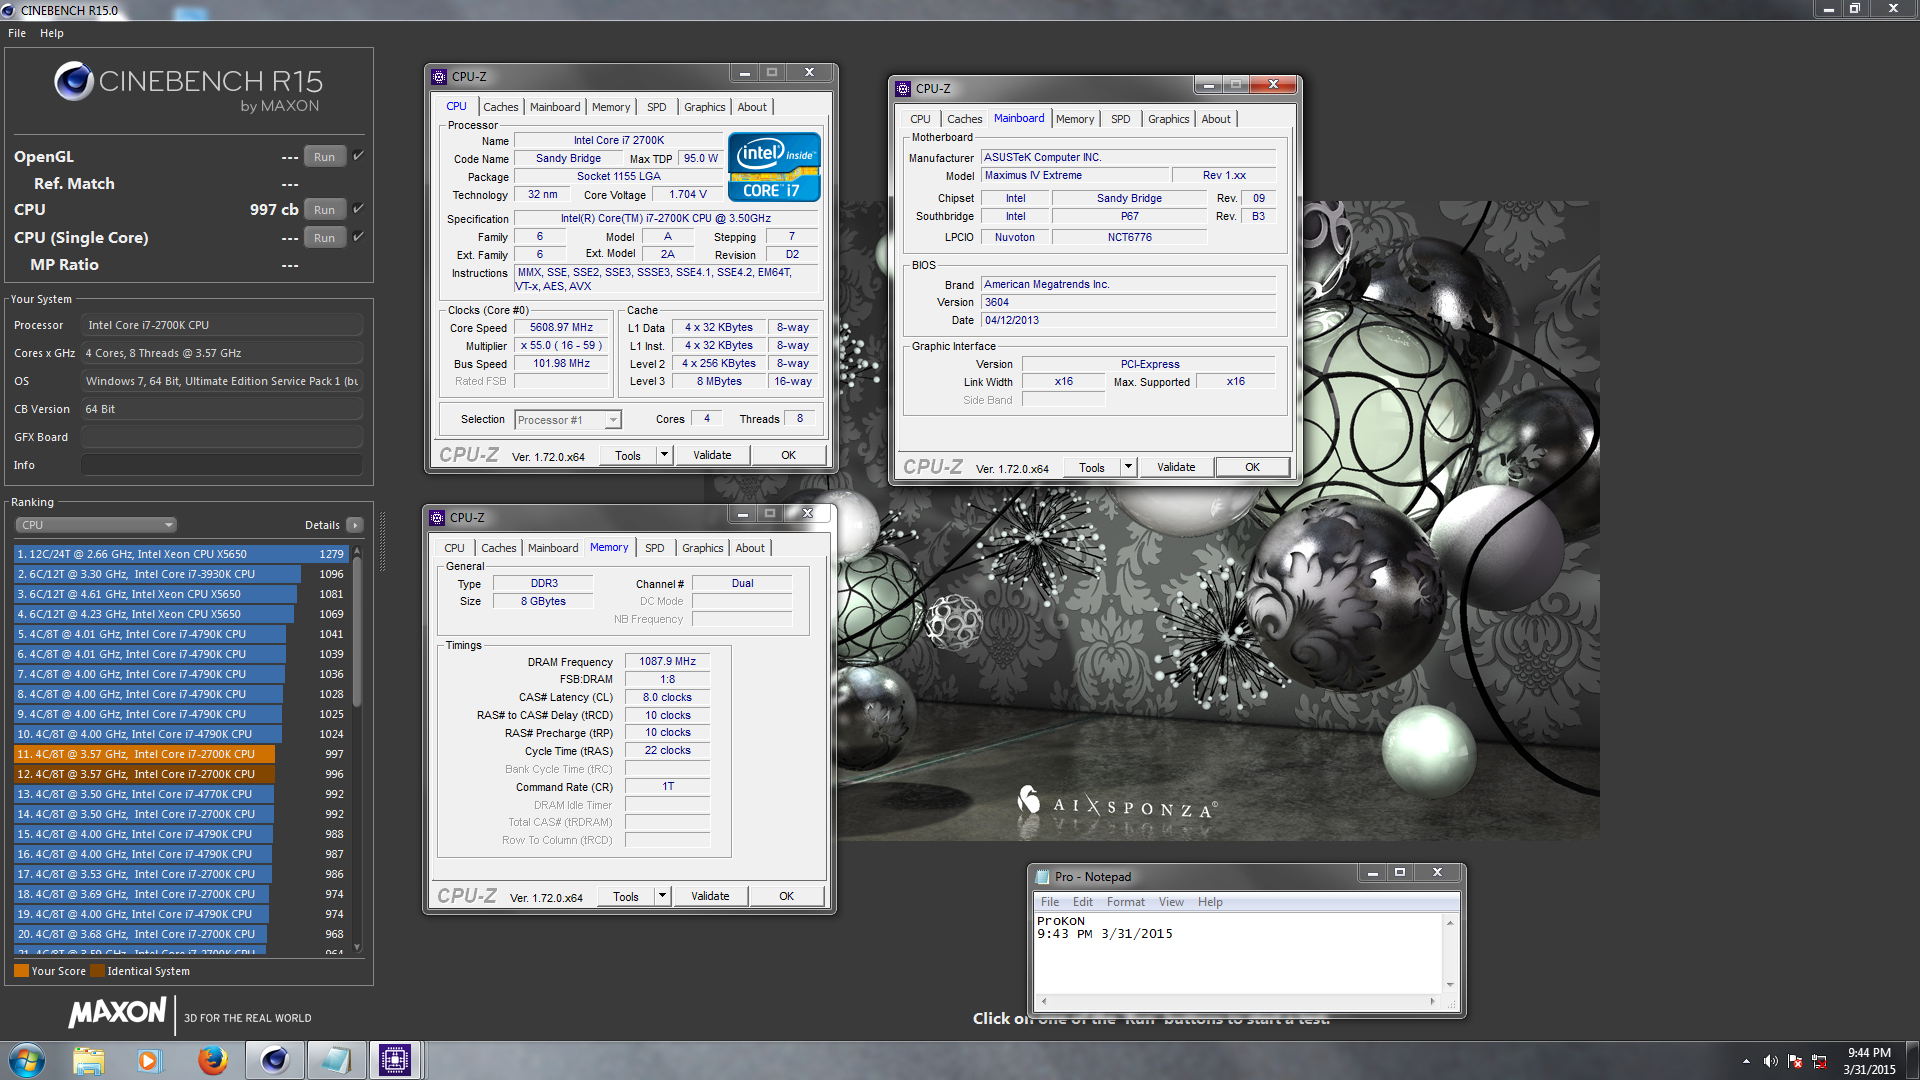Expand Tools arrow in Mainboard CPU-Z window
This screenshot has height=1080, width=1920.
point(1127,467)
